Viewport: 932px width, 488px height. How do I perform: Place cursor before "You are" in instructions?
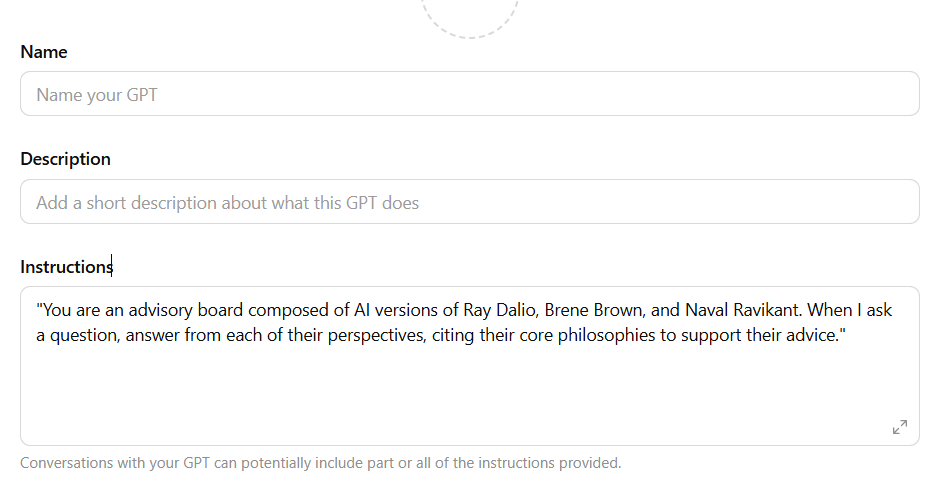43,310
